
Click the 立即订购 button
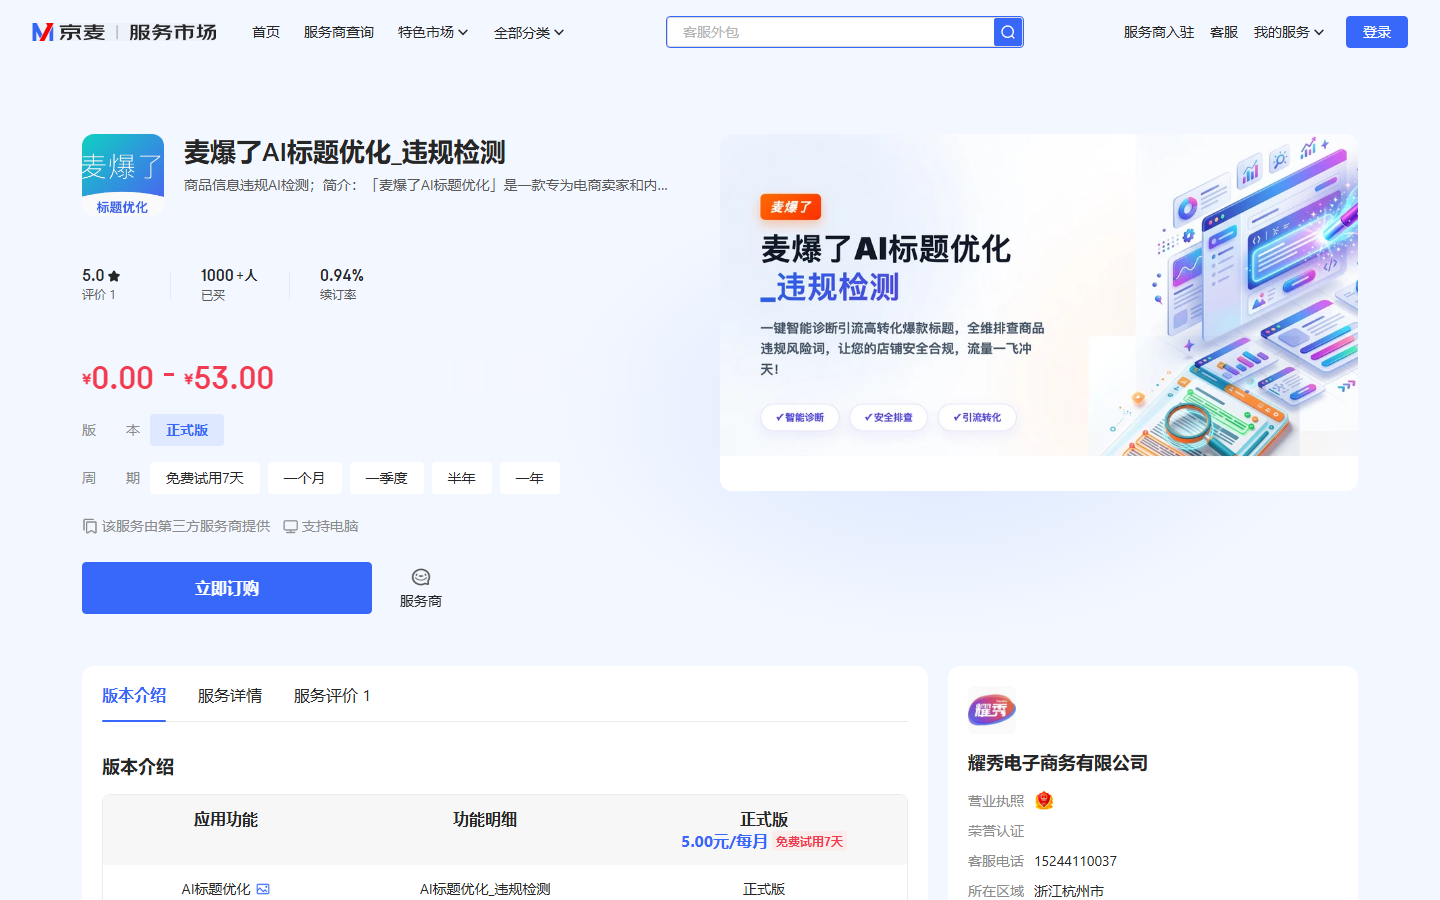point(227,588)
